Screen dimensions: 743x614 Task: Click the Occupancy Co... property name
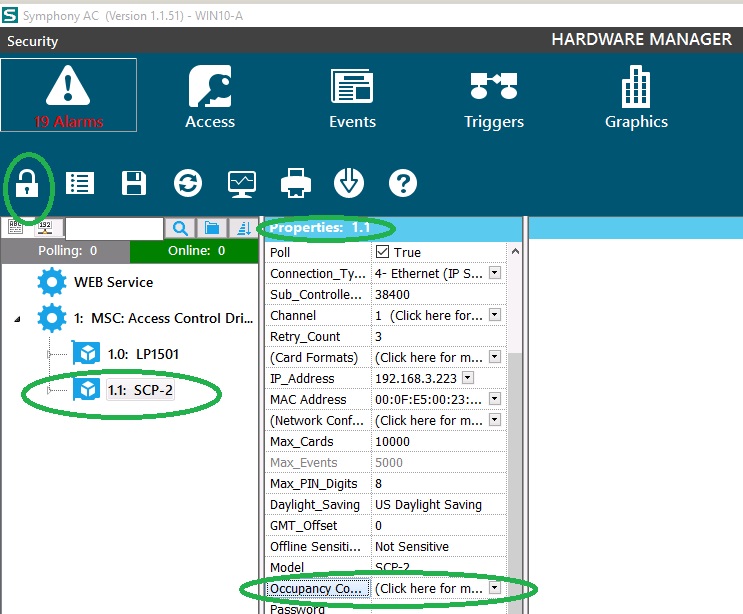(318, 588)
